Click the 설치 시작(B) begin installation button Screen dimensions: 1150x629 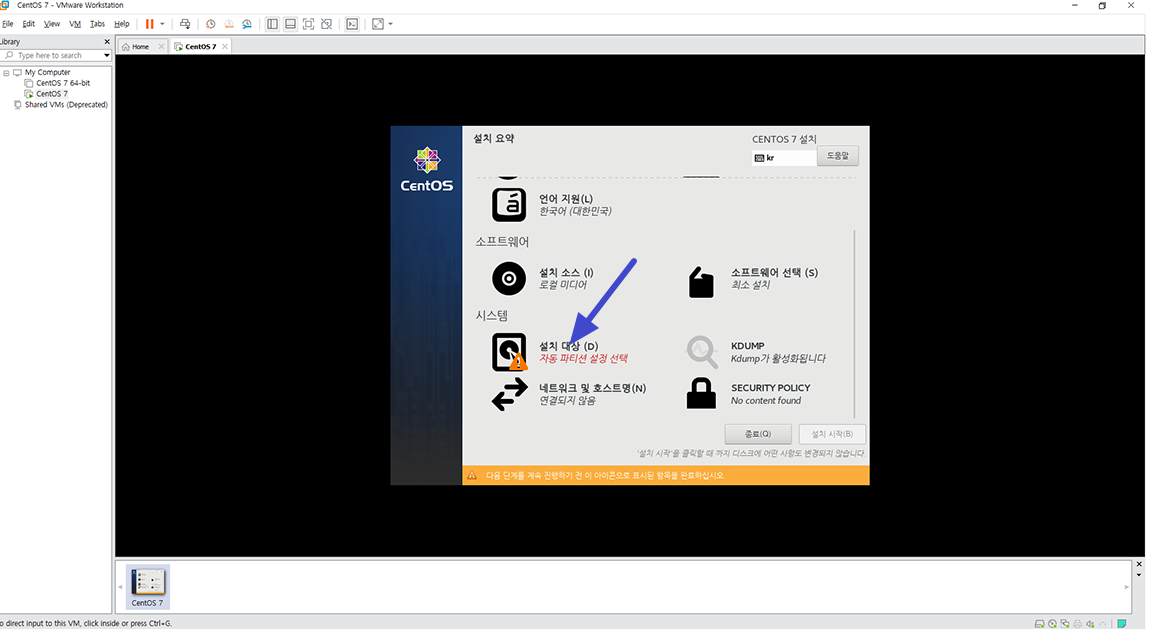pos(832,434)
